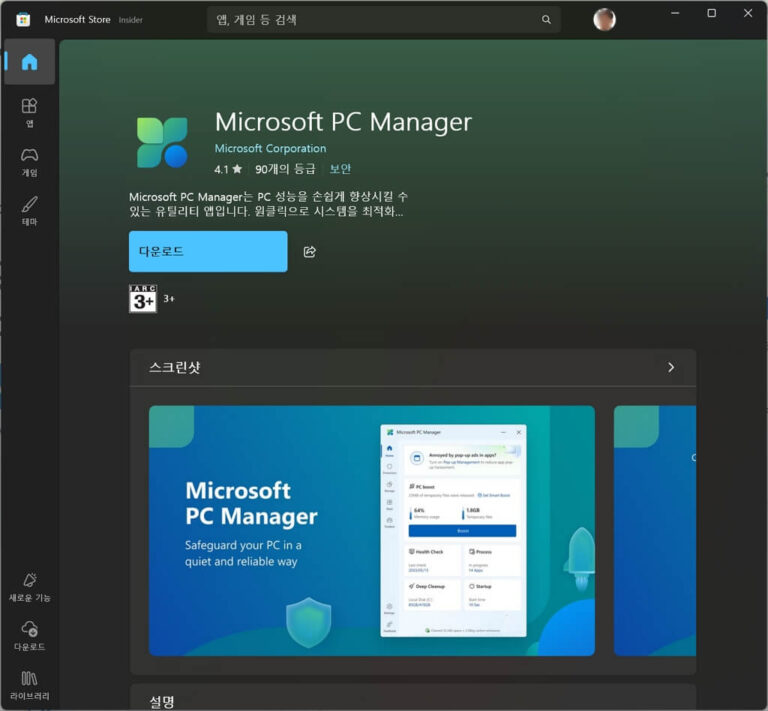768x711 pixels.
Task: Click the search magnifier icon
Action: [x=546, y=20]
